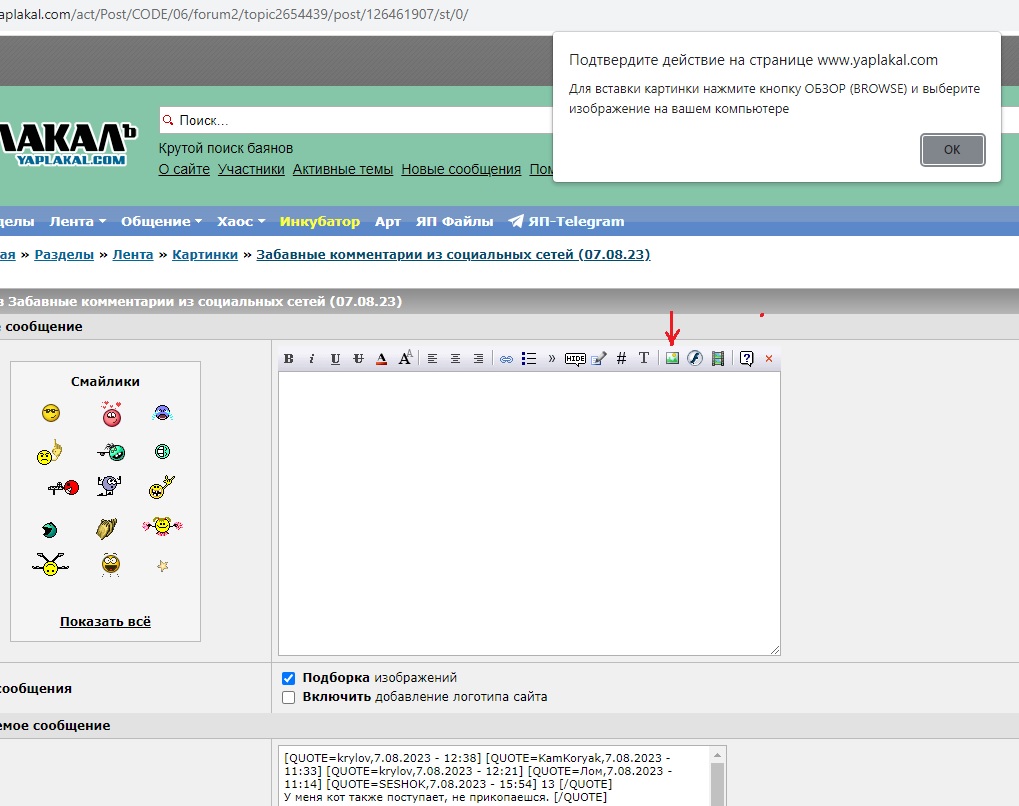Open Активные темы link
The width and height of the screenshot is (1019, 806).
tap(342, 170)
